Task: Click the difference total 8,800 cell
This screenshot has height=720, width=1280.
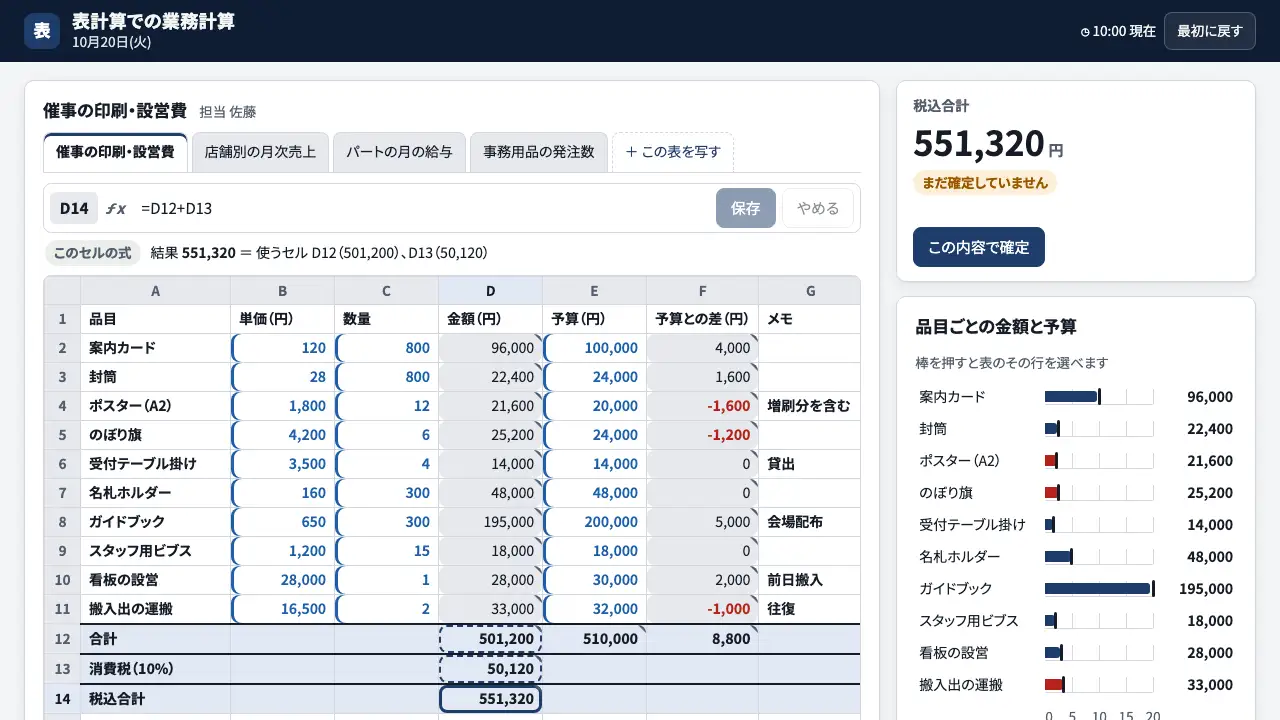Action: (x=703, y=639)
